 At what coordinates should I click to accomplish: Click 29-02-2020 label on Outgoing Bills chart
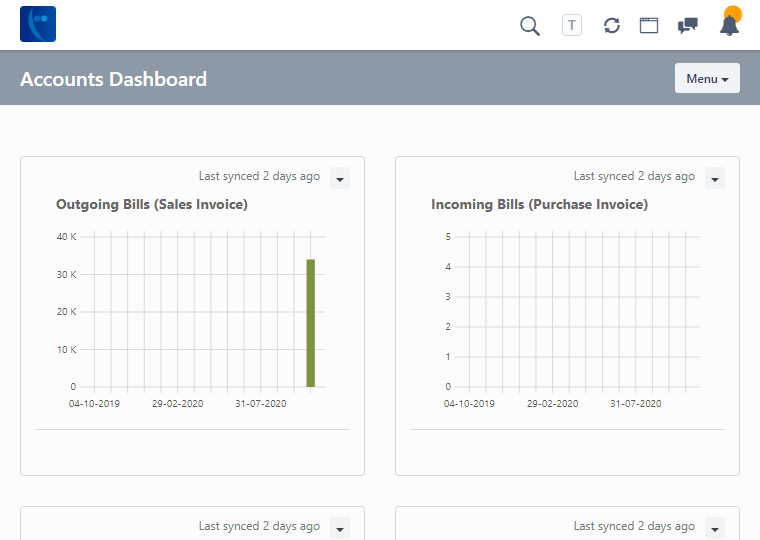177,404
